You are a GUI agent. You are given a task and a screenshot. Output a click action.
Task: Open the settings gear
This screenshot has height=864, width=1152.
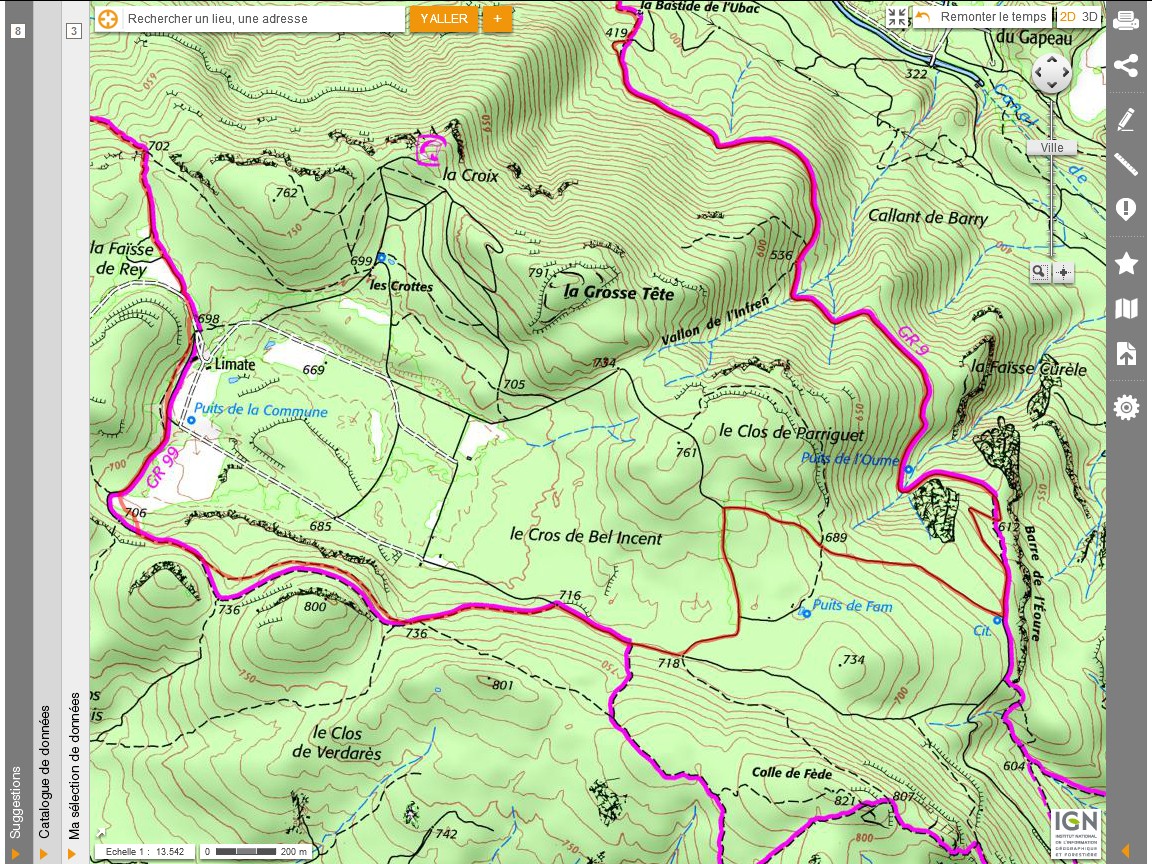[x=1126, y=407]
